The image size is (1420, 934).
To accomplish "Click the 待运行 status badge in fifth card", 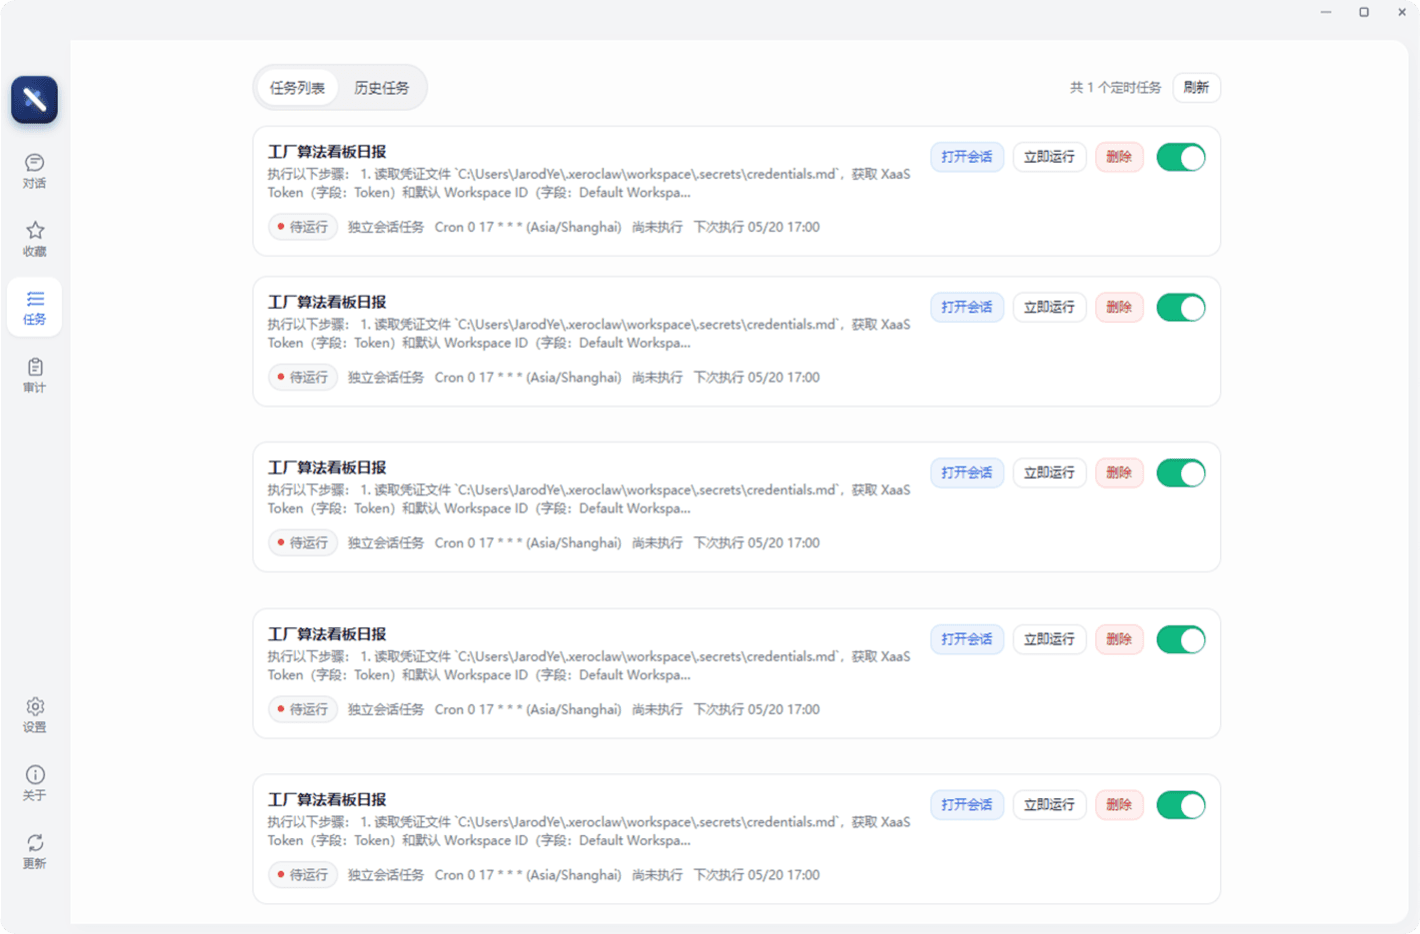I will click(x=303, y=875).
